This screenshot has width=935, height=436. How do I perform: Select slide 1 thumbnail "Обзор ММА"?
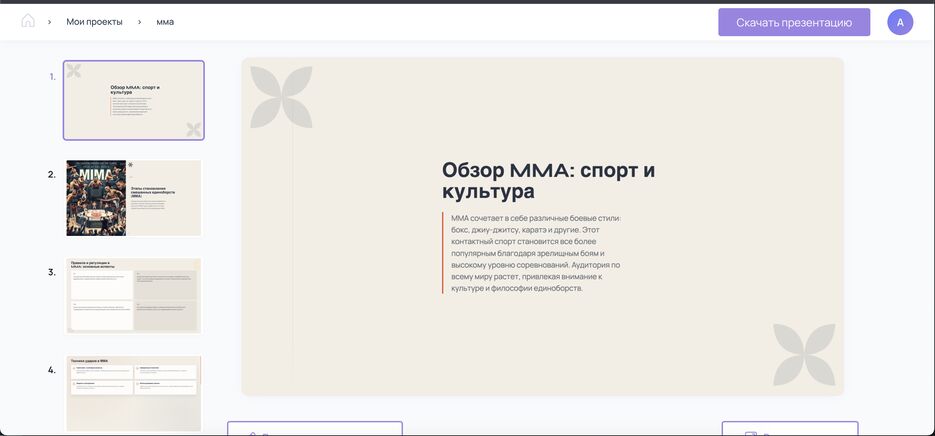pyautogui.click(x=134, y=100)
